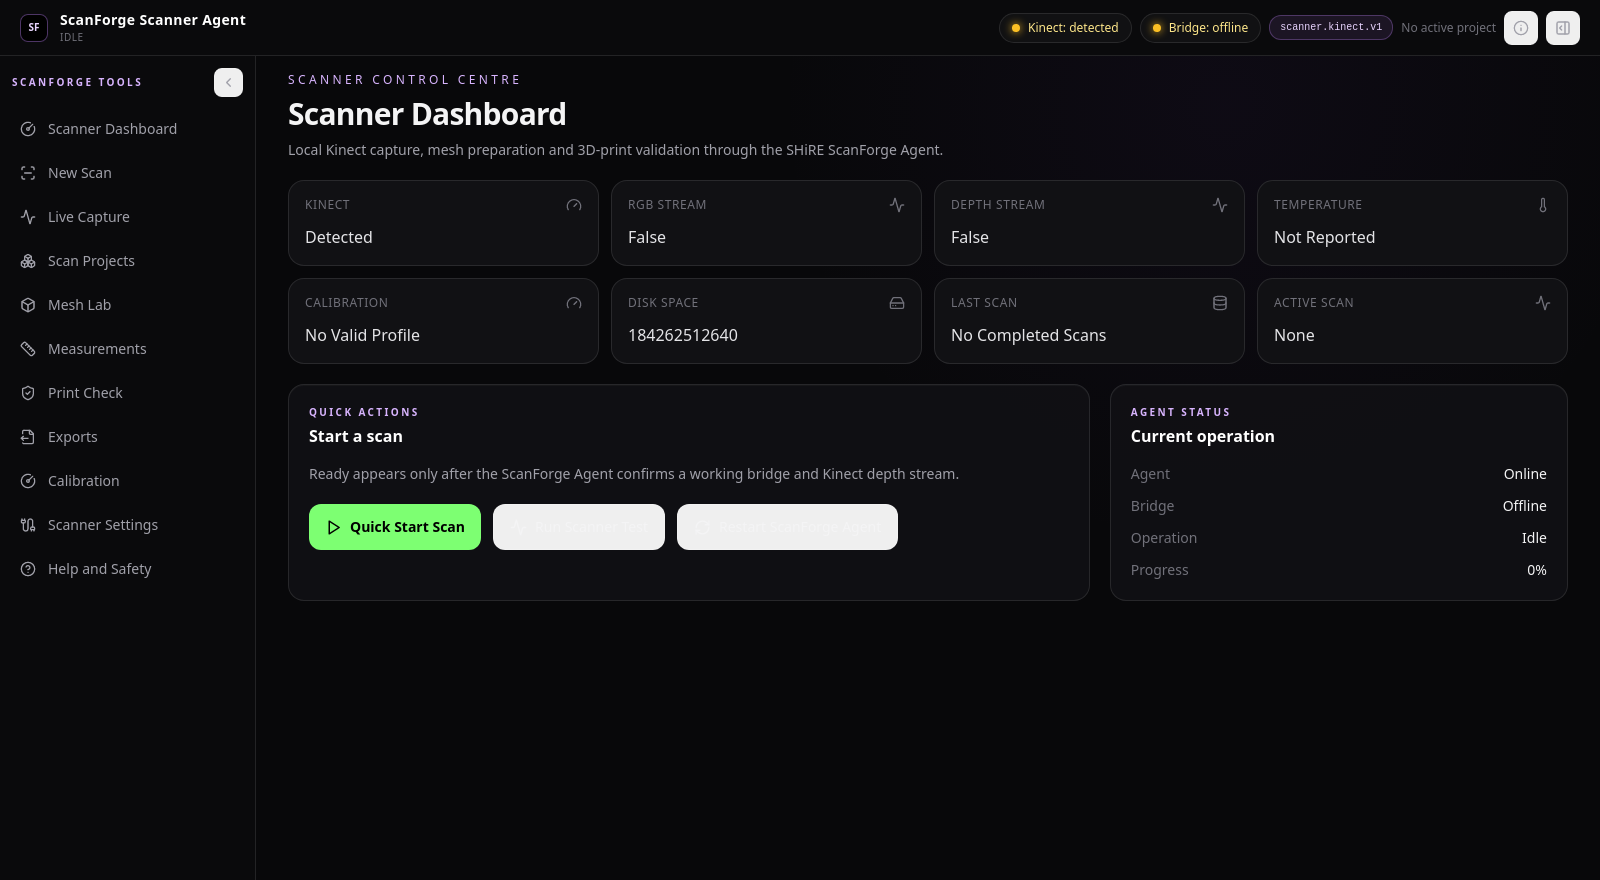Click the Scanner Dashboard sidebar icon
The image size is (1600, 880).
click(28, 129)
